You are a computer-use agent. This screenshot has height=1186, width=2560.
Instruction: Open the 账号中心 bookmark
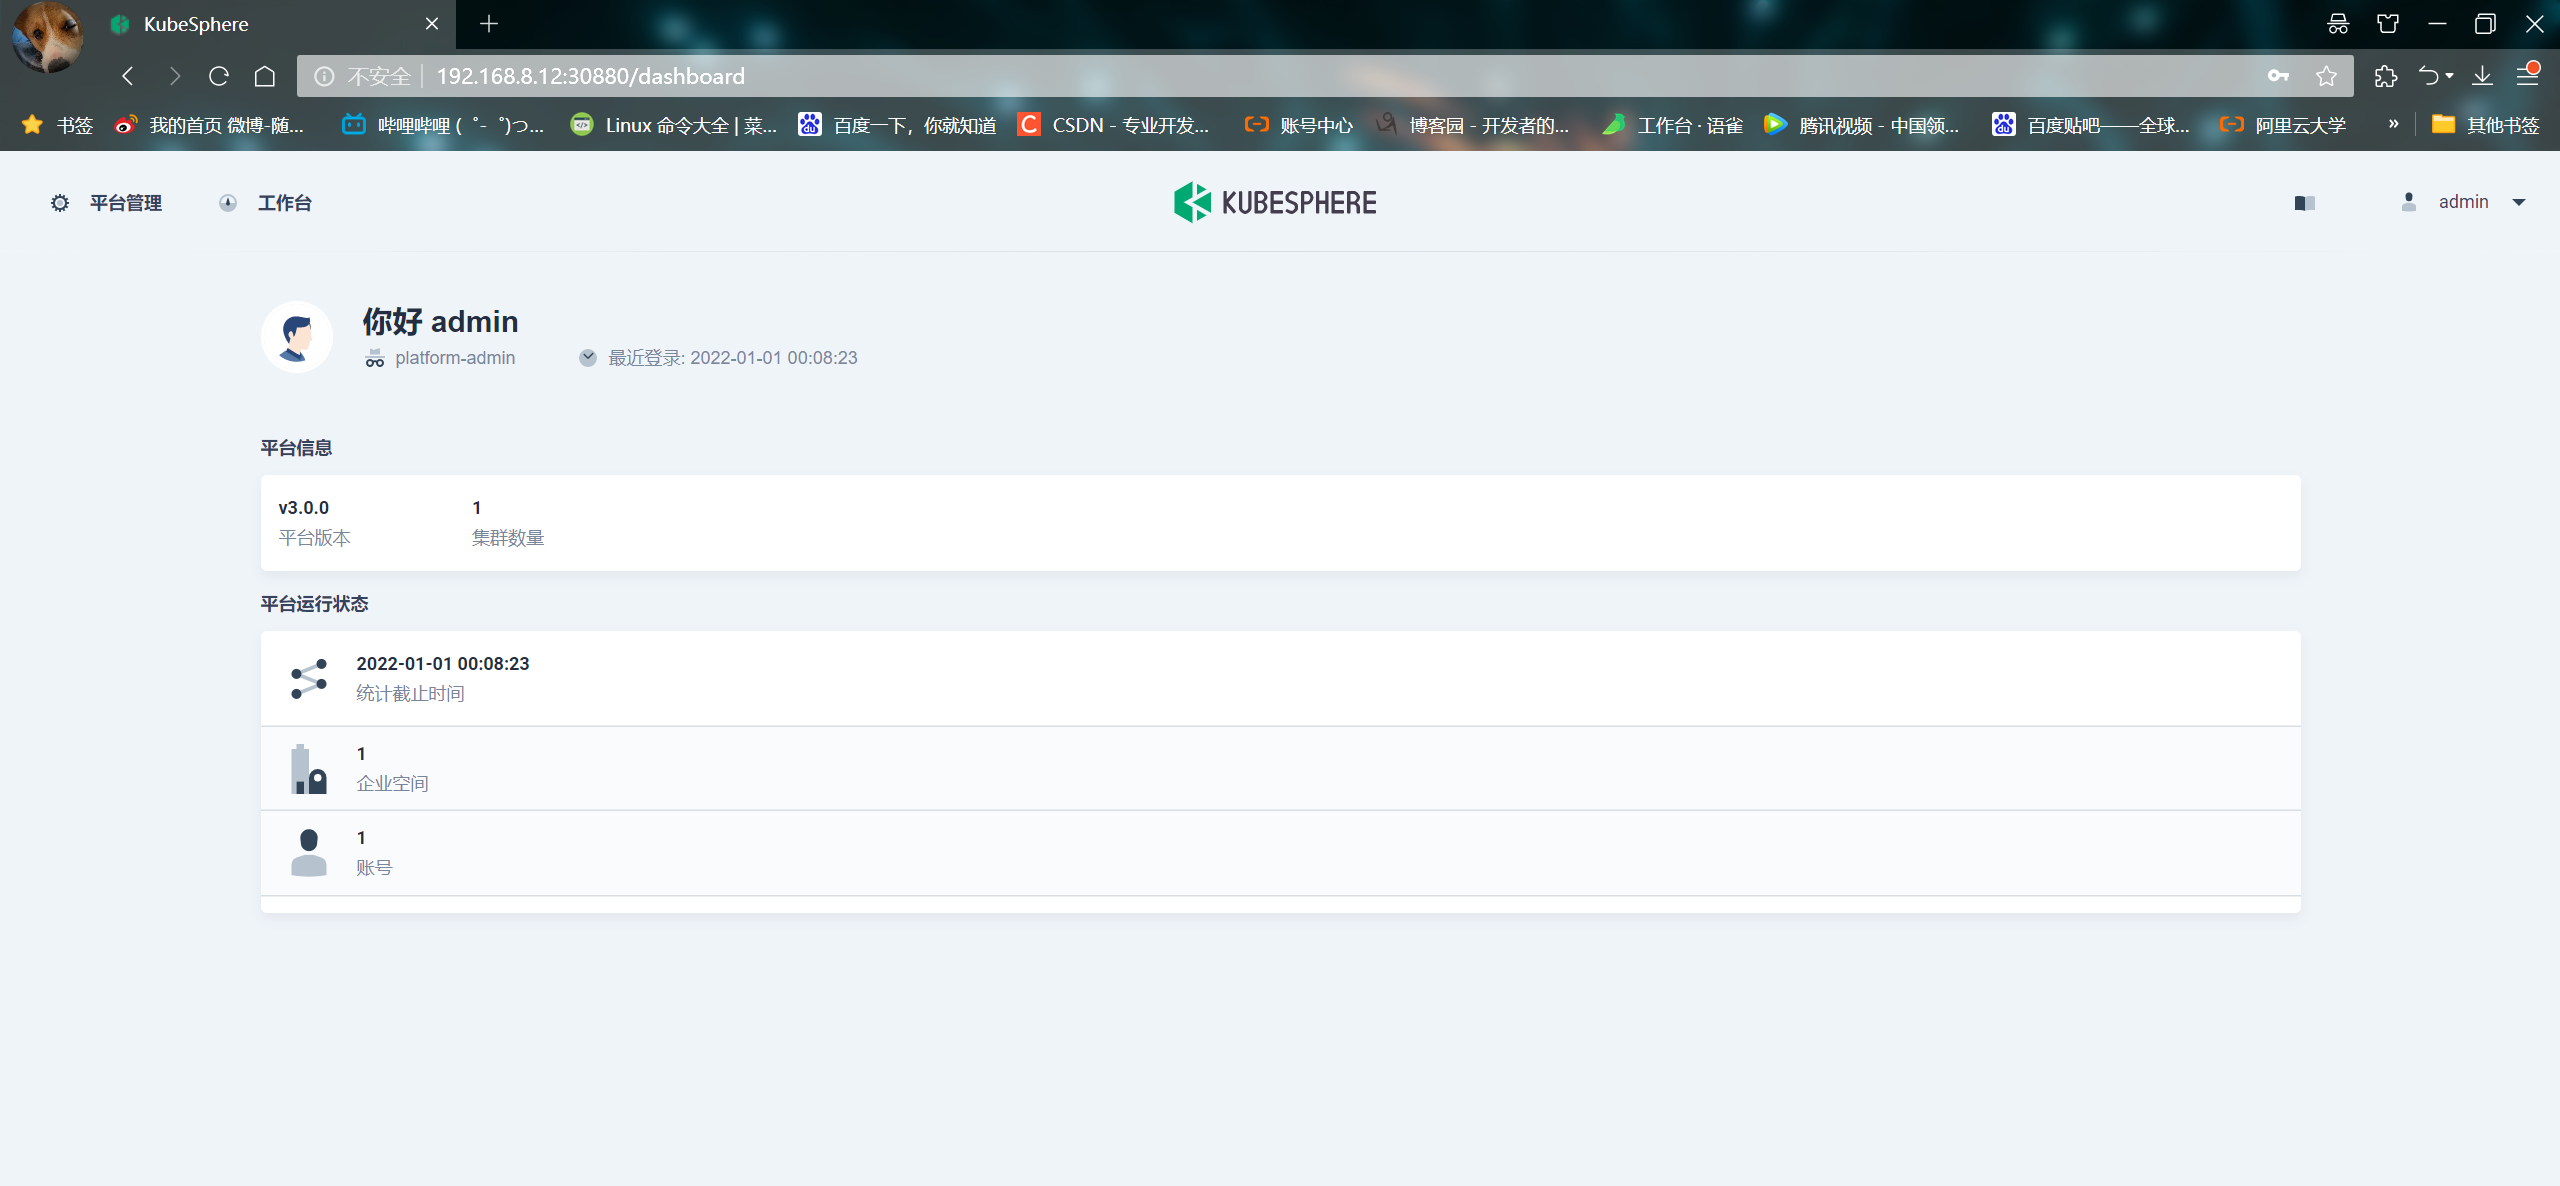coord(1298,125)
